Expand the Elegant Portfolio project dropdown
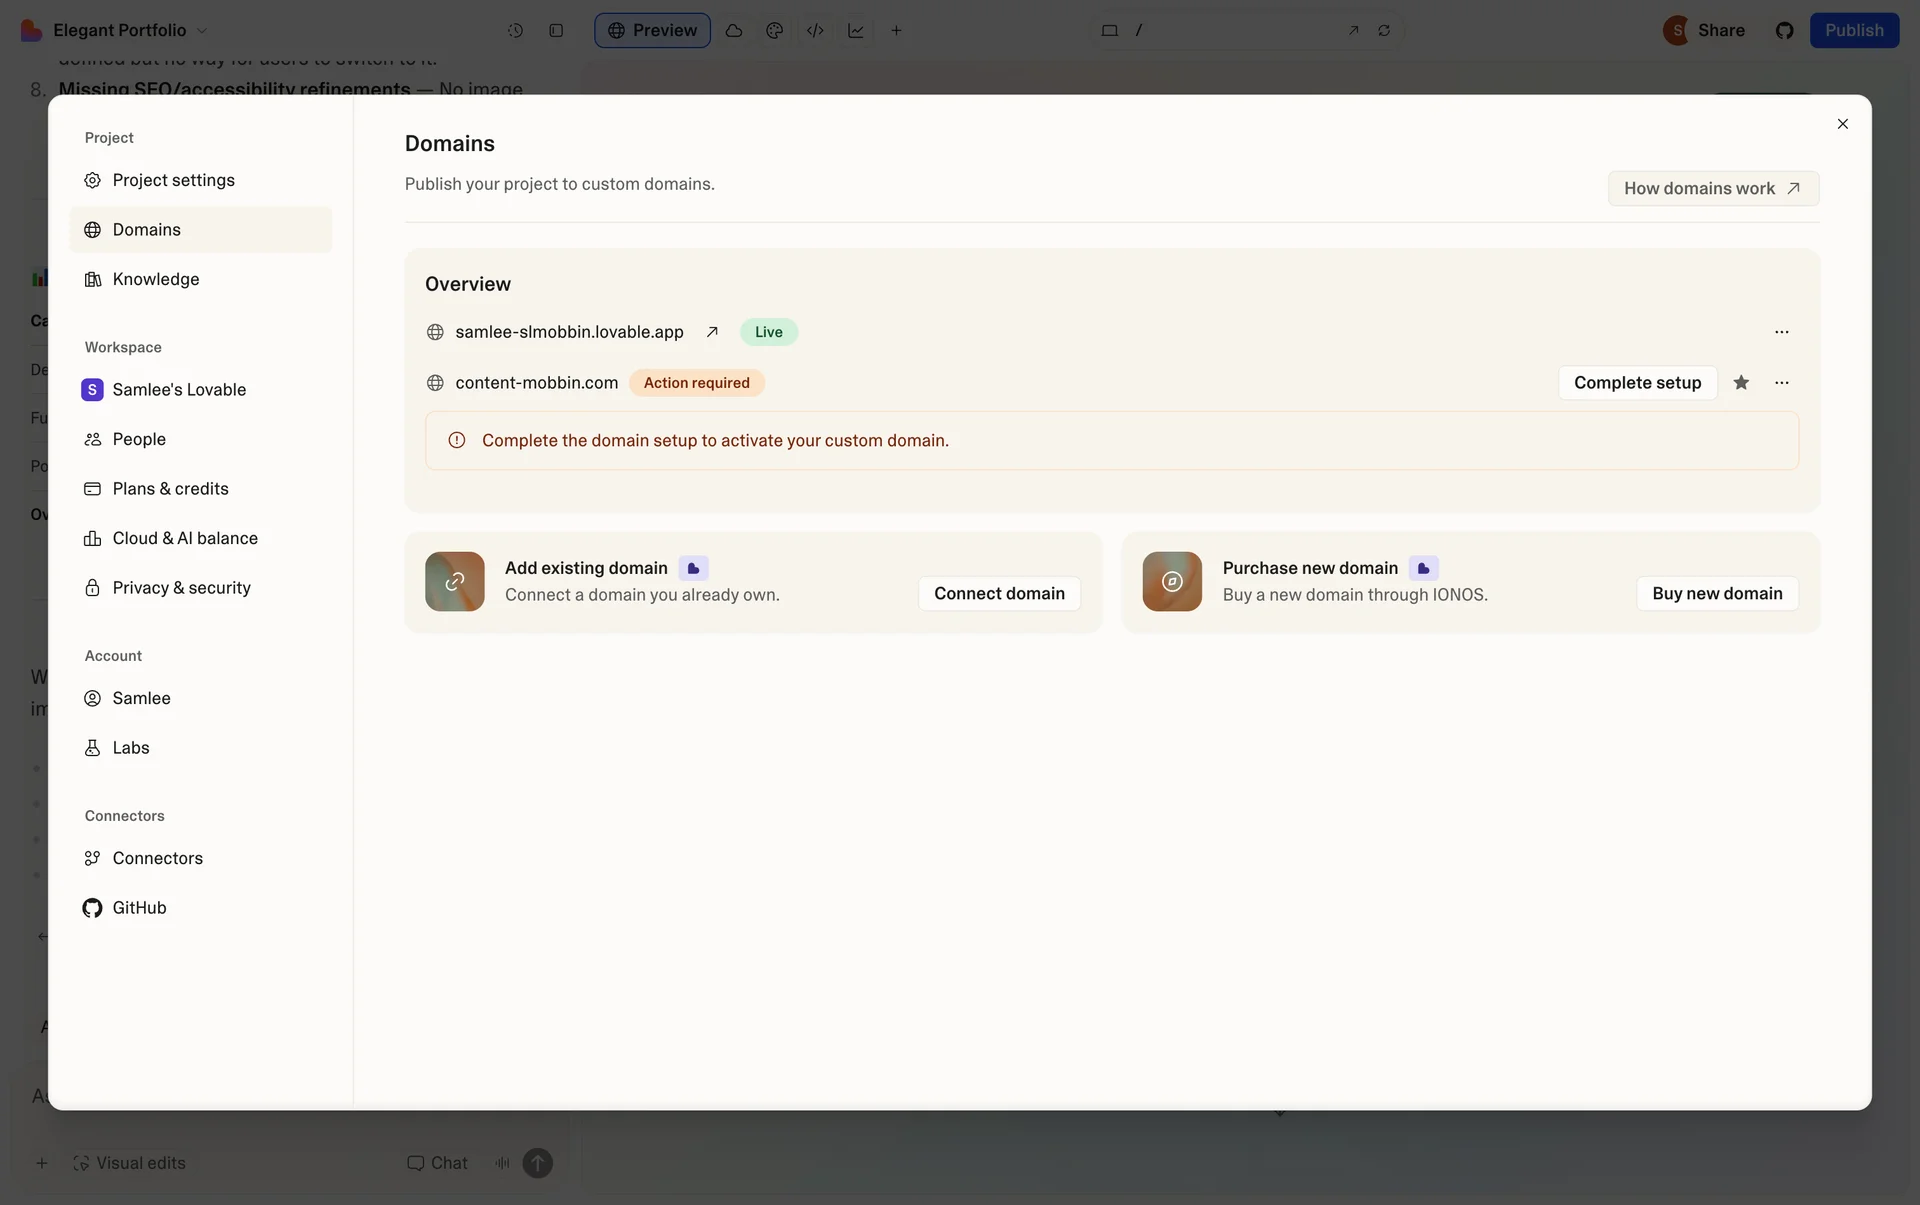The width and height of the screenshot is (1920, 1205). point(203,31)
